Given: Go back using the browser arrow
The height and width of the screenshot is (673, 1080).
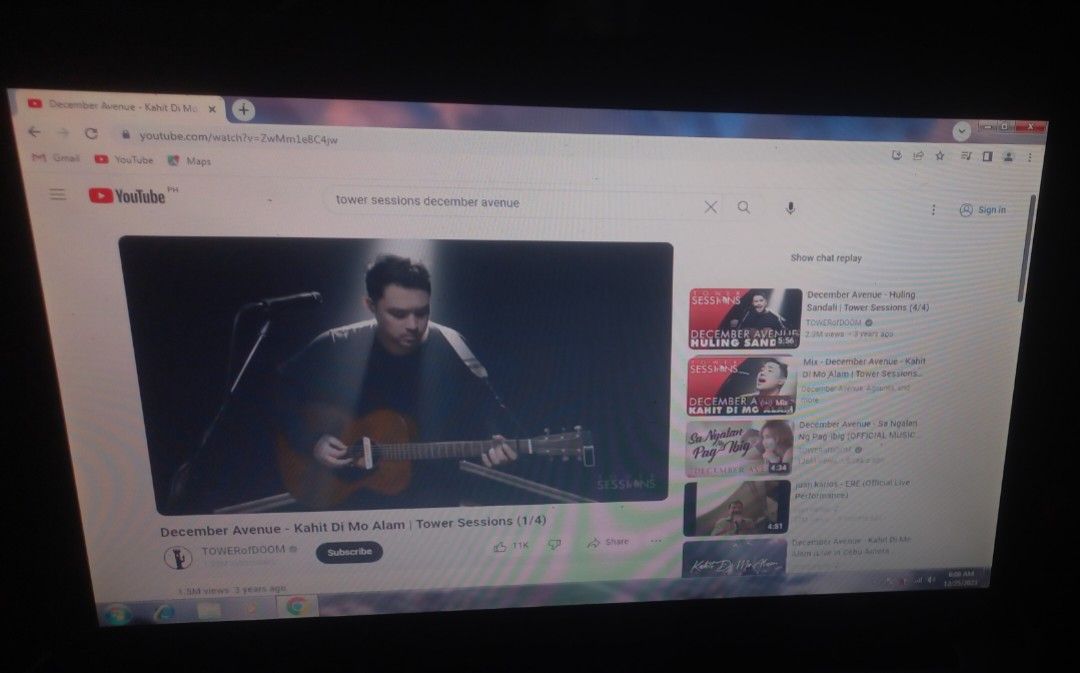Looking at the screenshot, I should tap(34, 132).
